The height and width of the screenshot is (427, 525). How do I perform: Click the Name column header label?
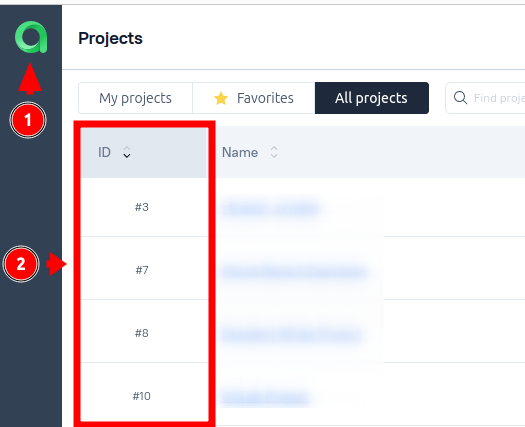pyautogui.click(x=240, y=152)
